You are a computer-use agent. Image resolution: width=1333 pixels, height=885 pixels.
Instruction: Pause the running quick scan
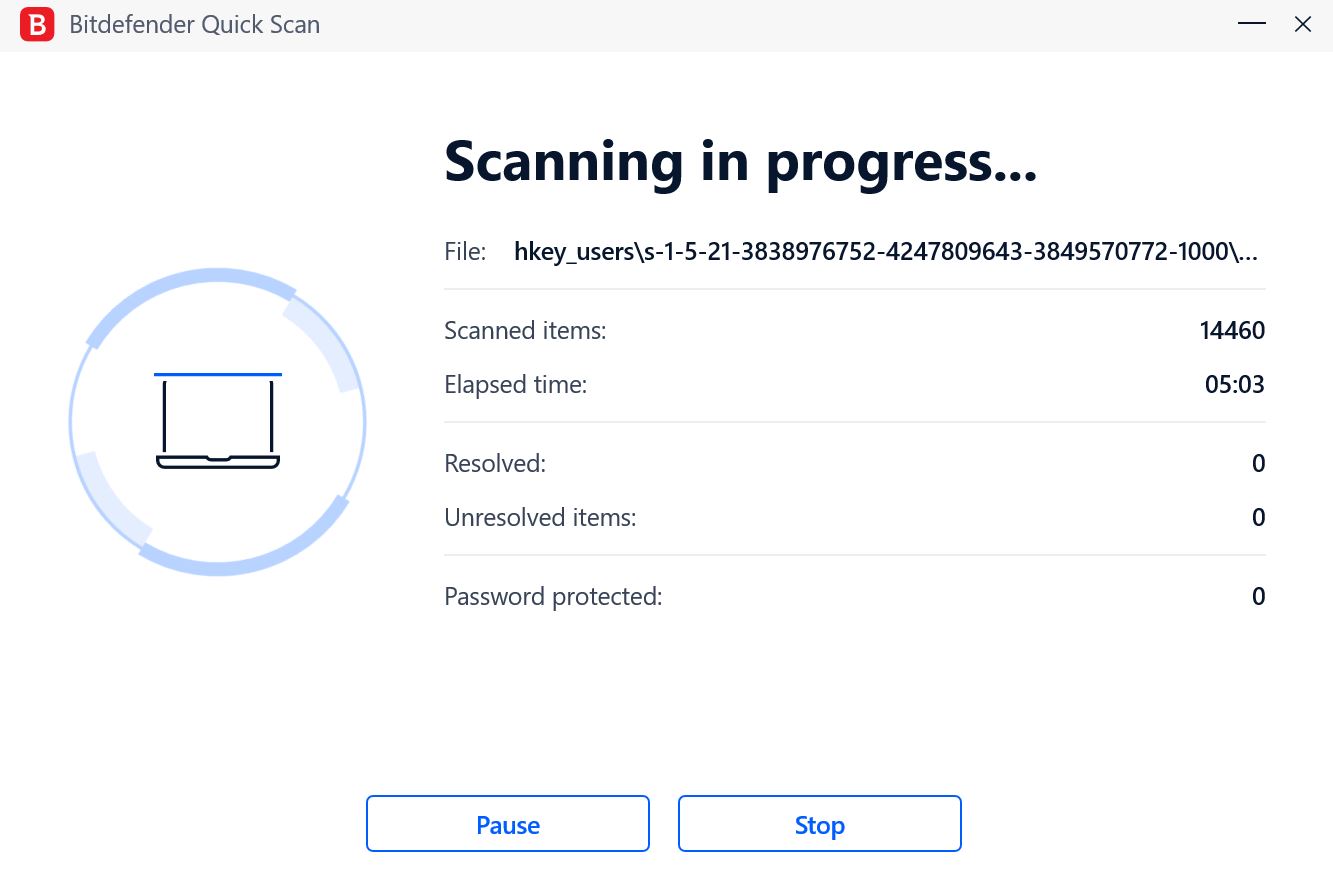508,824
